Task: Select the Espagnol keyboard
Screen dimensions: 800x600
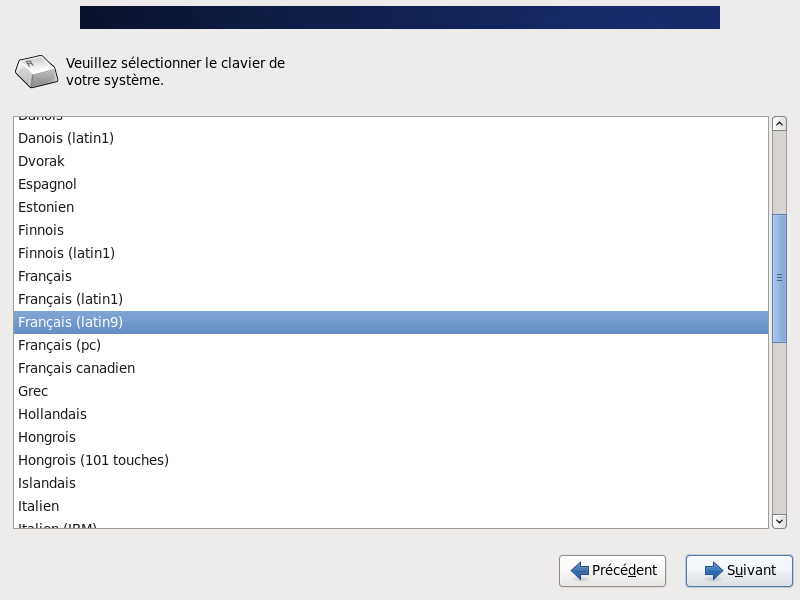Action: 47,184
